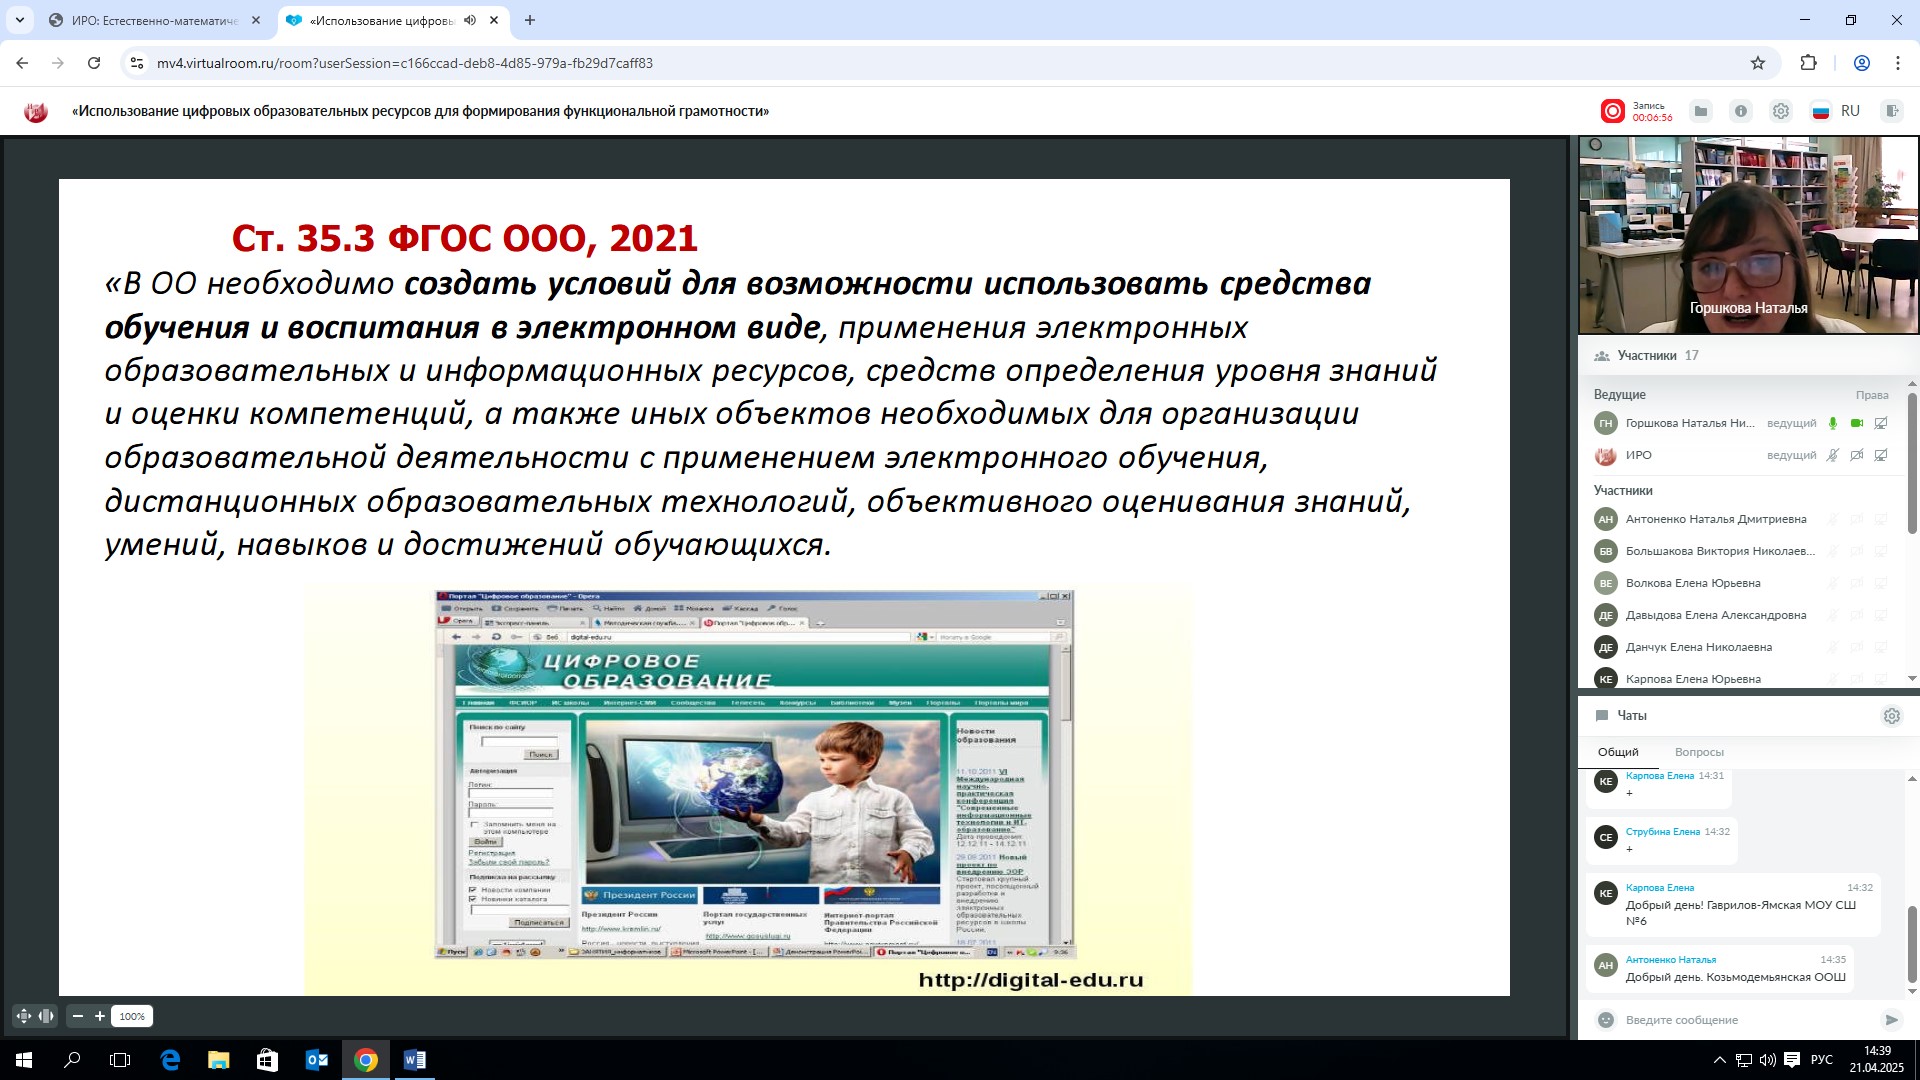Toggle Горшкова Наталья's screen share permission
Screen dimensions: 1920x1080
(1881, 423)
